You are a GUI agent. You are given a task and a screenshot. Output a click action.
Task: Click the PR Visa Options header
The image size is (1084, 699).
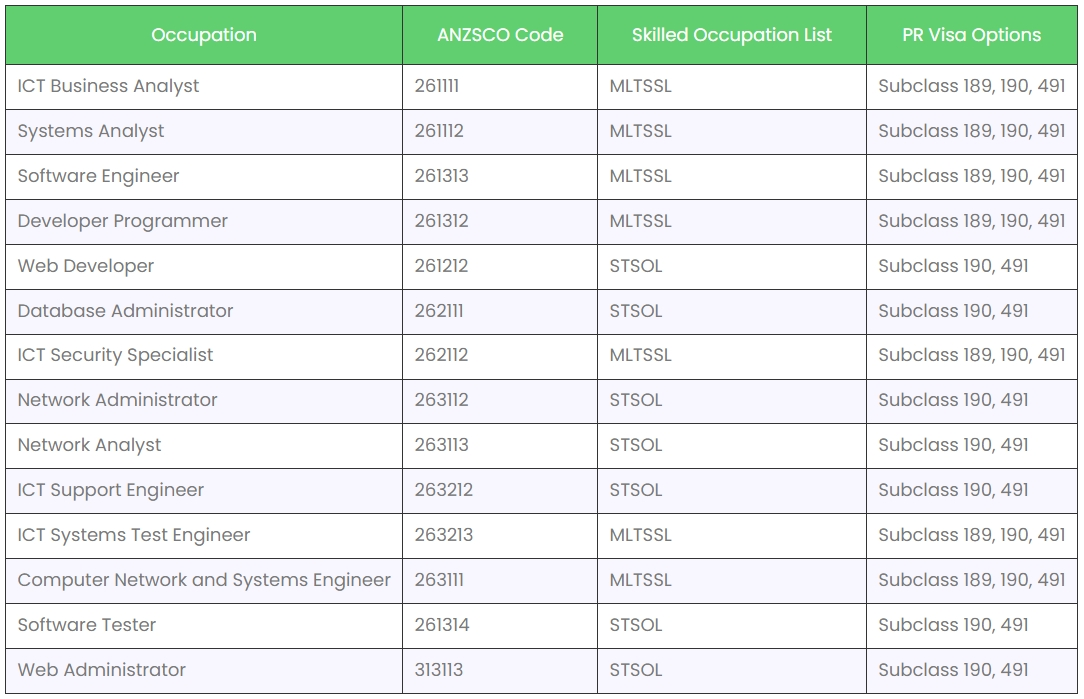tap(971, 35)
